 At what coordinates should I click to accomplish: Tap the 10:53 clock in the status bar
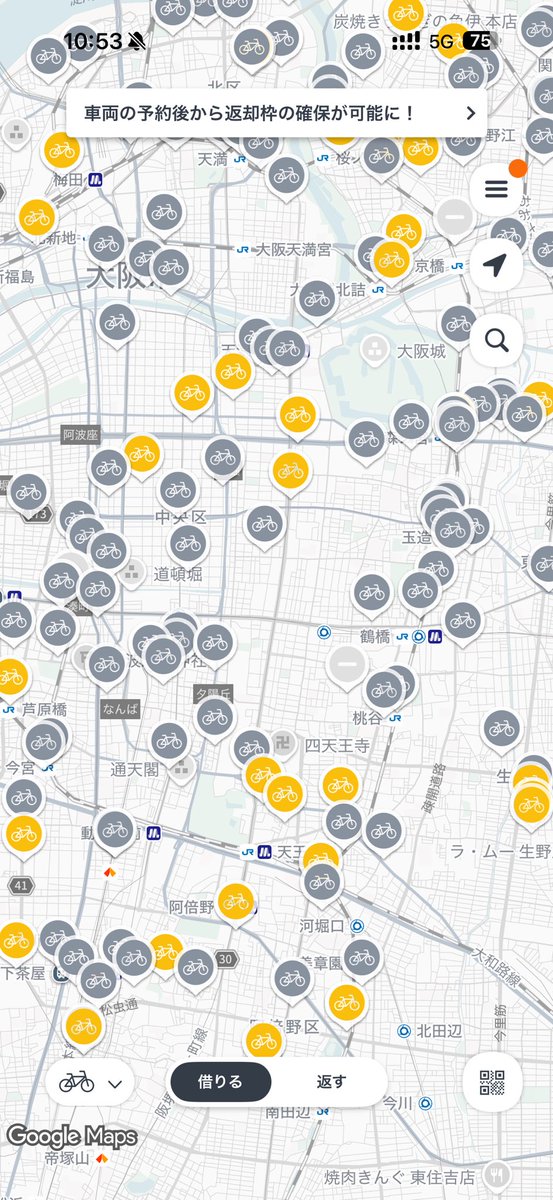click(92, 41)
